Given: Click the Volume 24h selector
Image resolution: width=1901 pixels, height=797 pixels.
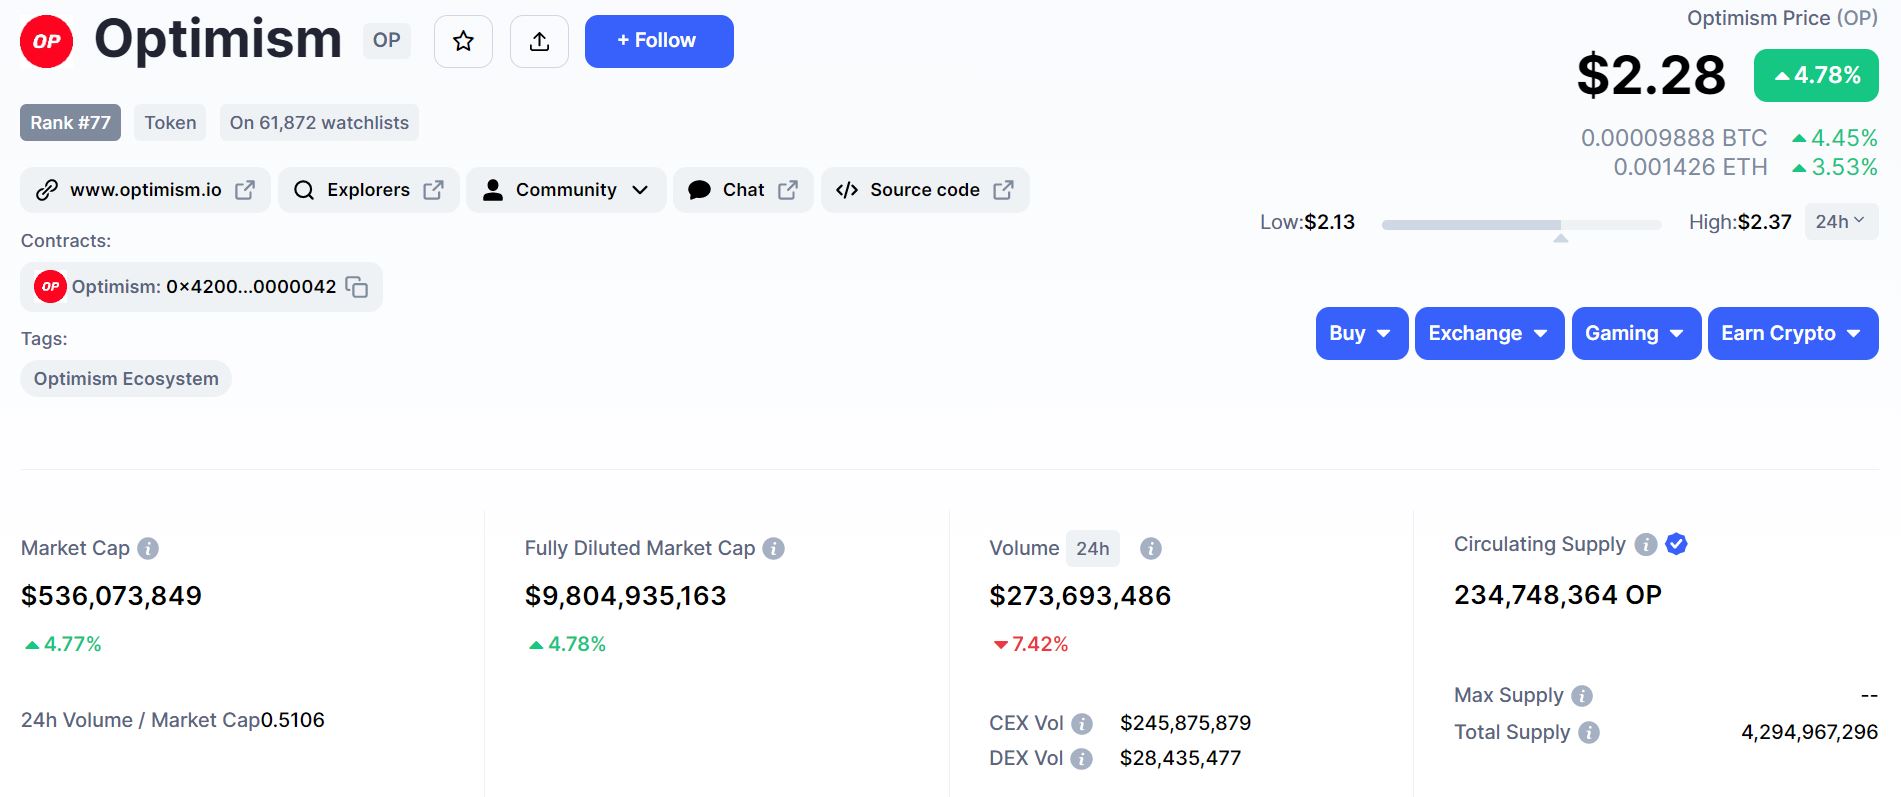Looking at the screenshot, I should coord(1092,548).
